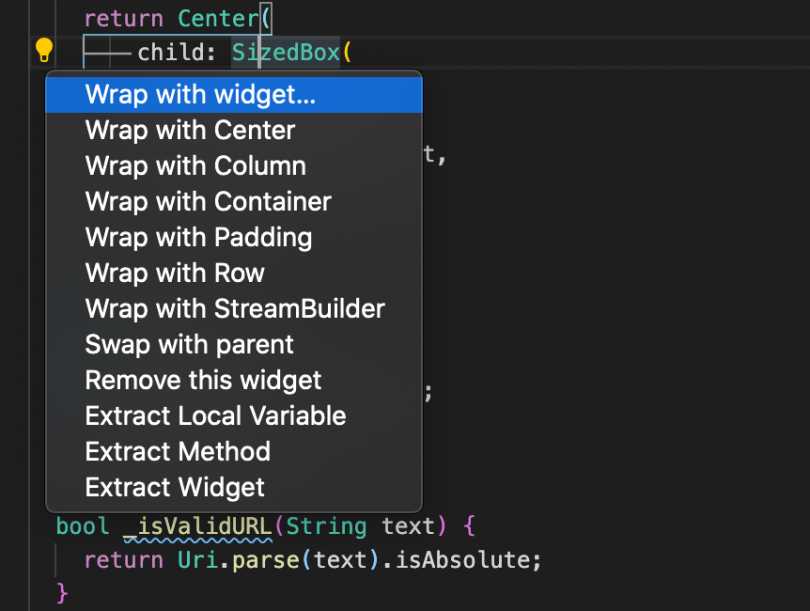810x611 pixels.
Task: Choose "Wrap with Center" option
Action: click(x=189, y=130)
